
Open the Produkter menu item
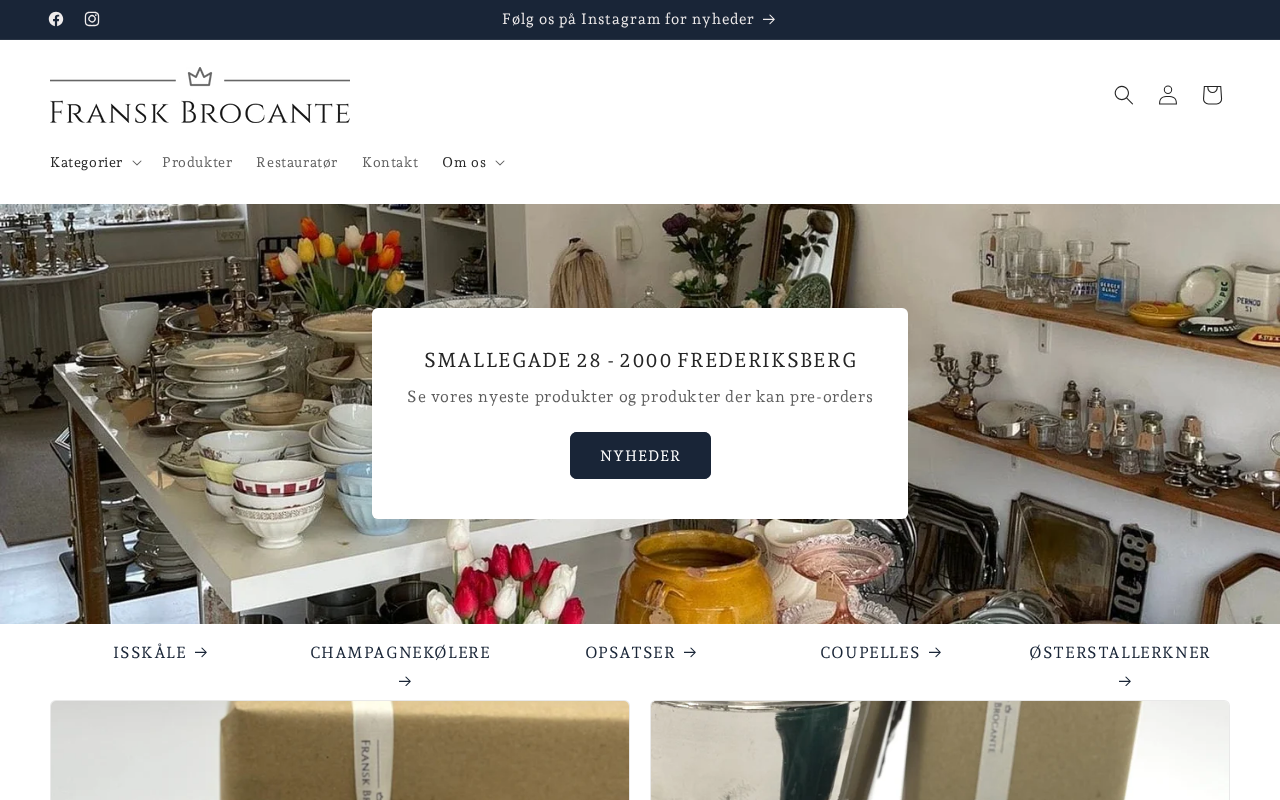pos(197,162)
